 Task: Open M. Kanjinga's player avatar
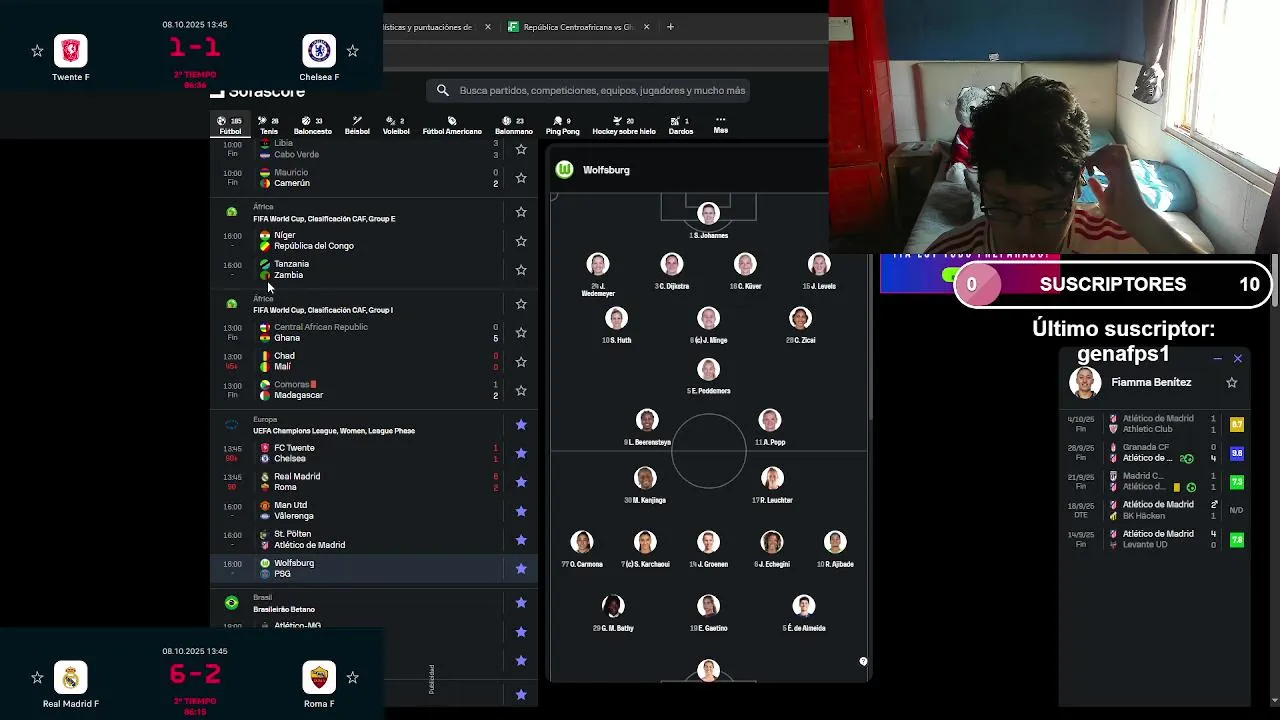click(x=645, y=478)
